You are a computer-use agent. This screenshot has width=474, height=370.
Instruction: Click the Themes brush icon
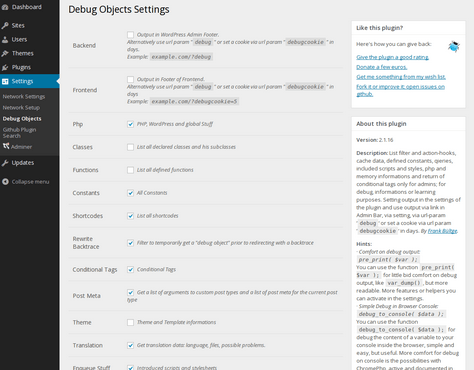point(5,53)
